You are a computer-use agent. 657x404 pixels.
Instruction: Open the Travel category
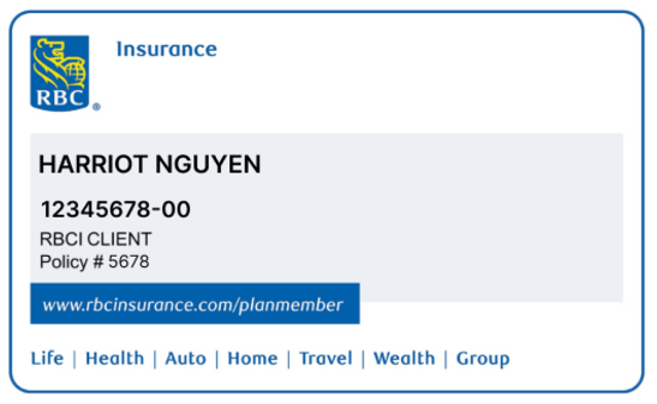click(326, 358)
